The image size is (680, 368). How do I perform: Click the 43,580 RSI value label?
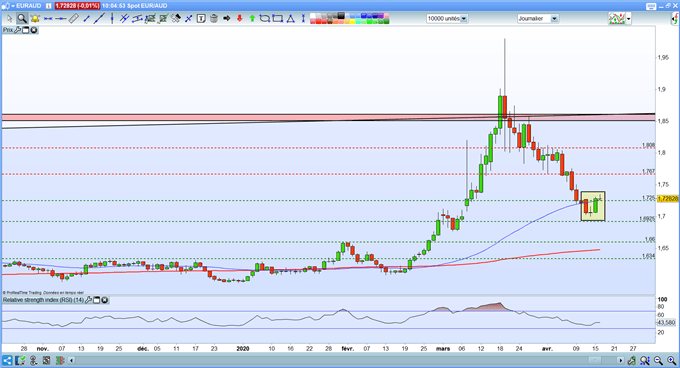coord(666,322)
